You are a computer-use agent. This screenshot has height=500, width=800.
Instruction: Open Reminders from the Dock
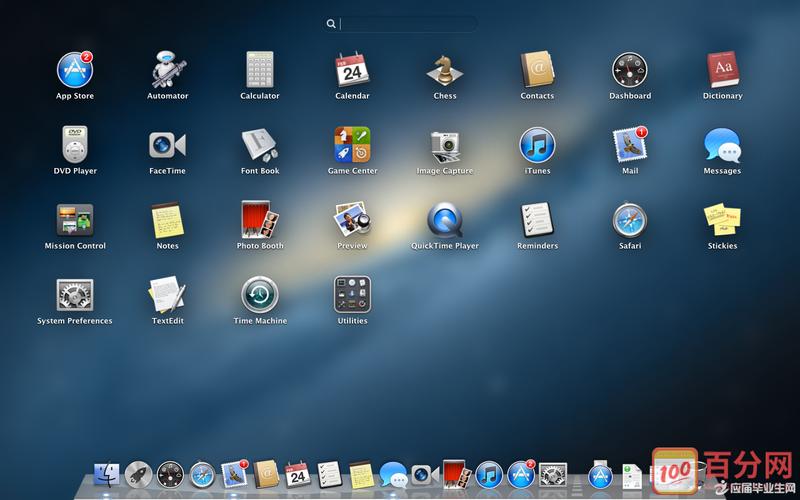330,474
